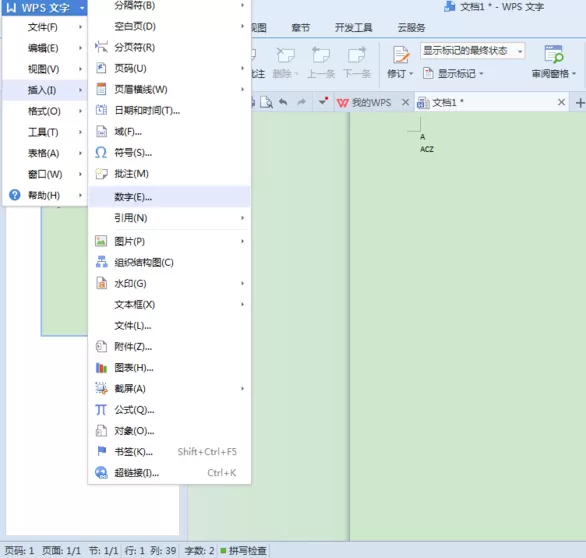Open the 显示标记的最终状态 combo box
Viewport: 586px width, 558px height.
pos(472,51)
